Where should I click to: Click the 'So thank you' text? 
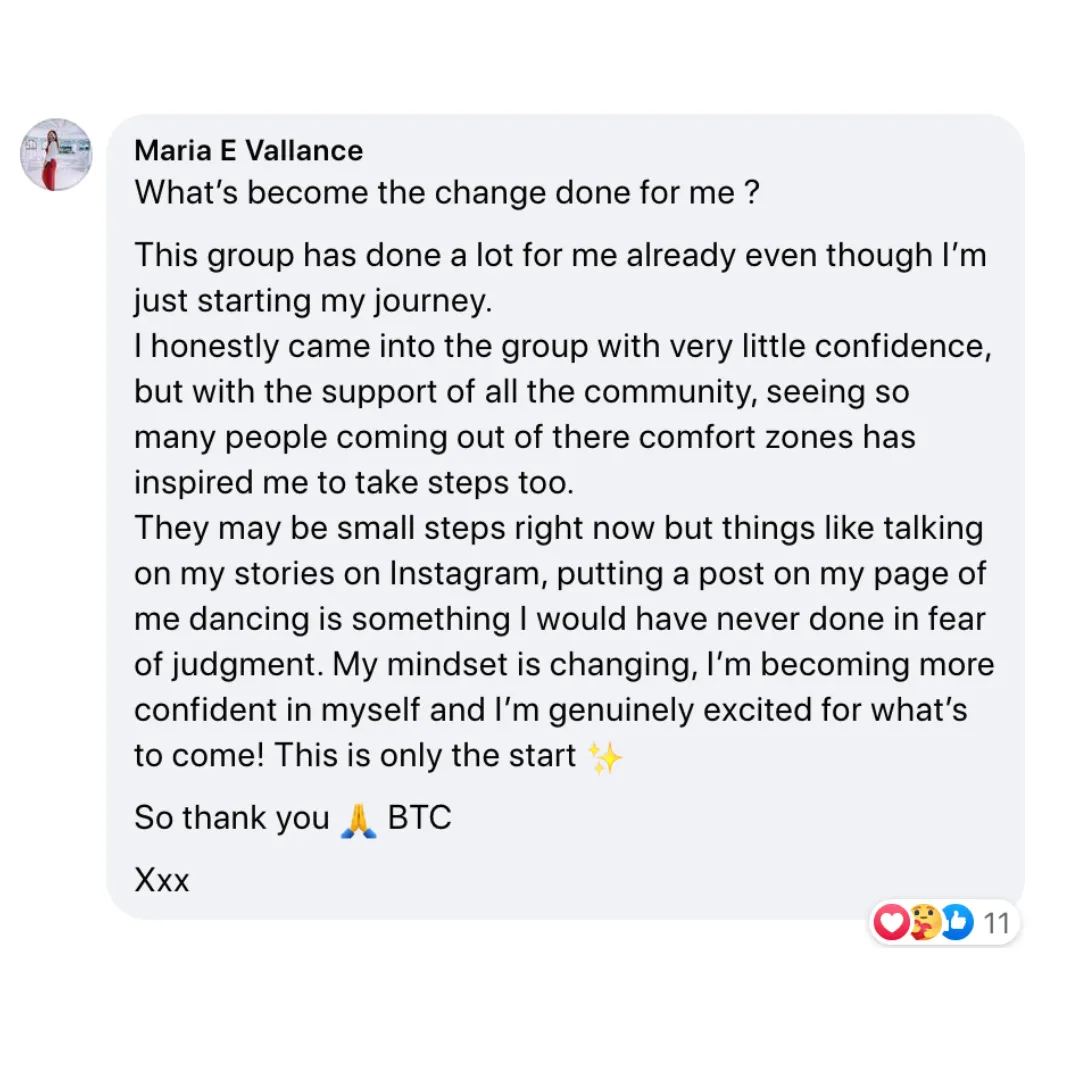point(232,818)
